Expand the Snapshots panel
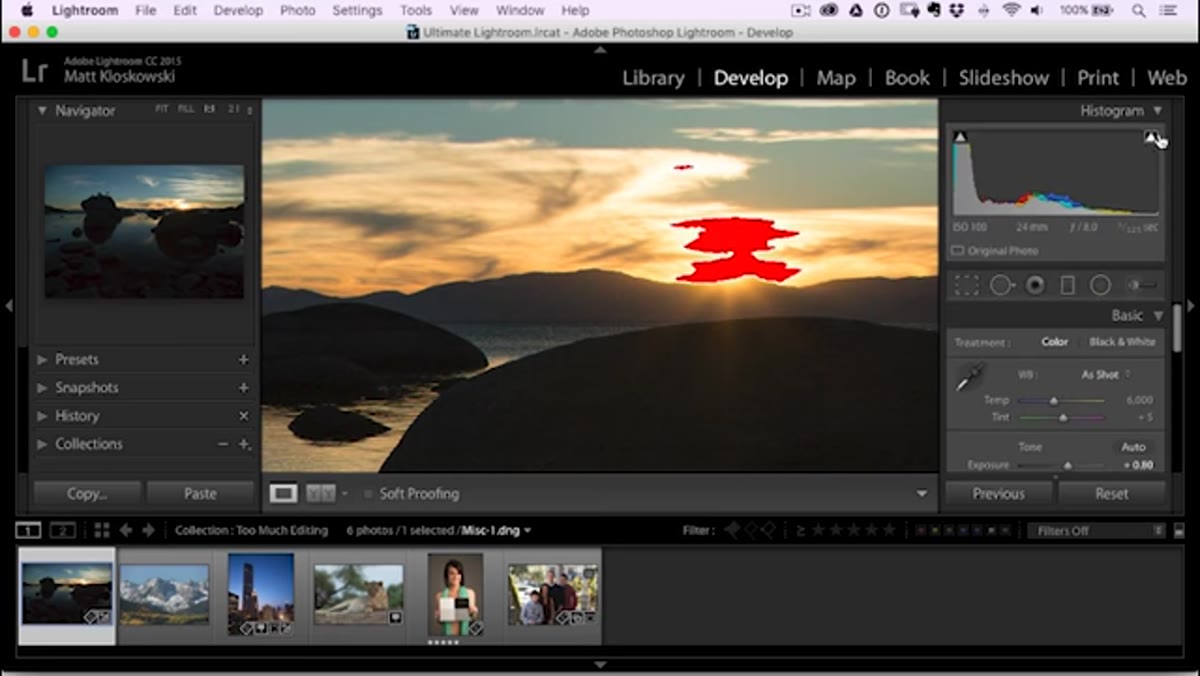 point(43,387)
